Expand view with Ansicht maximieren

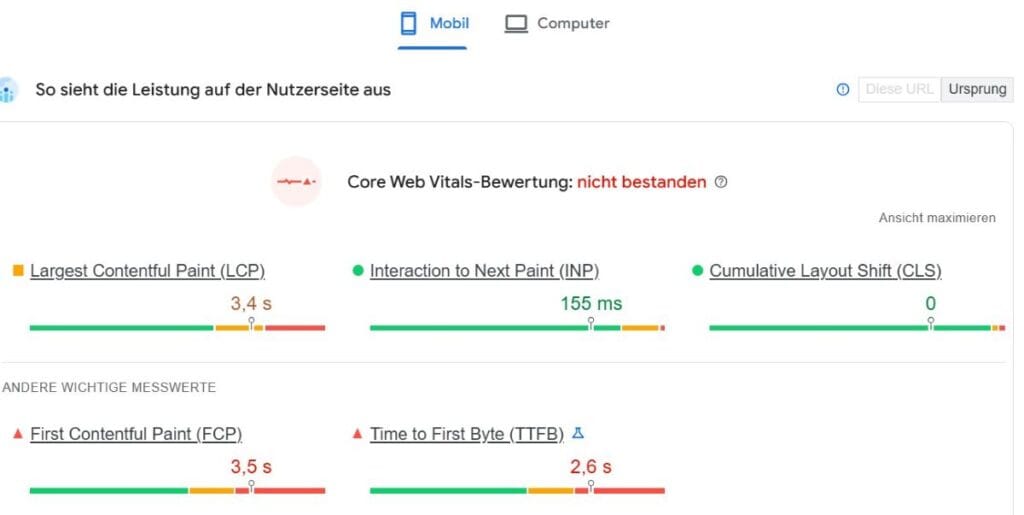937,218
